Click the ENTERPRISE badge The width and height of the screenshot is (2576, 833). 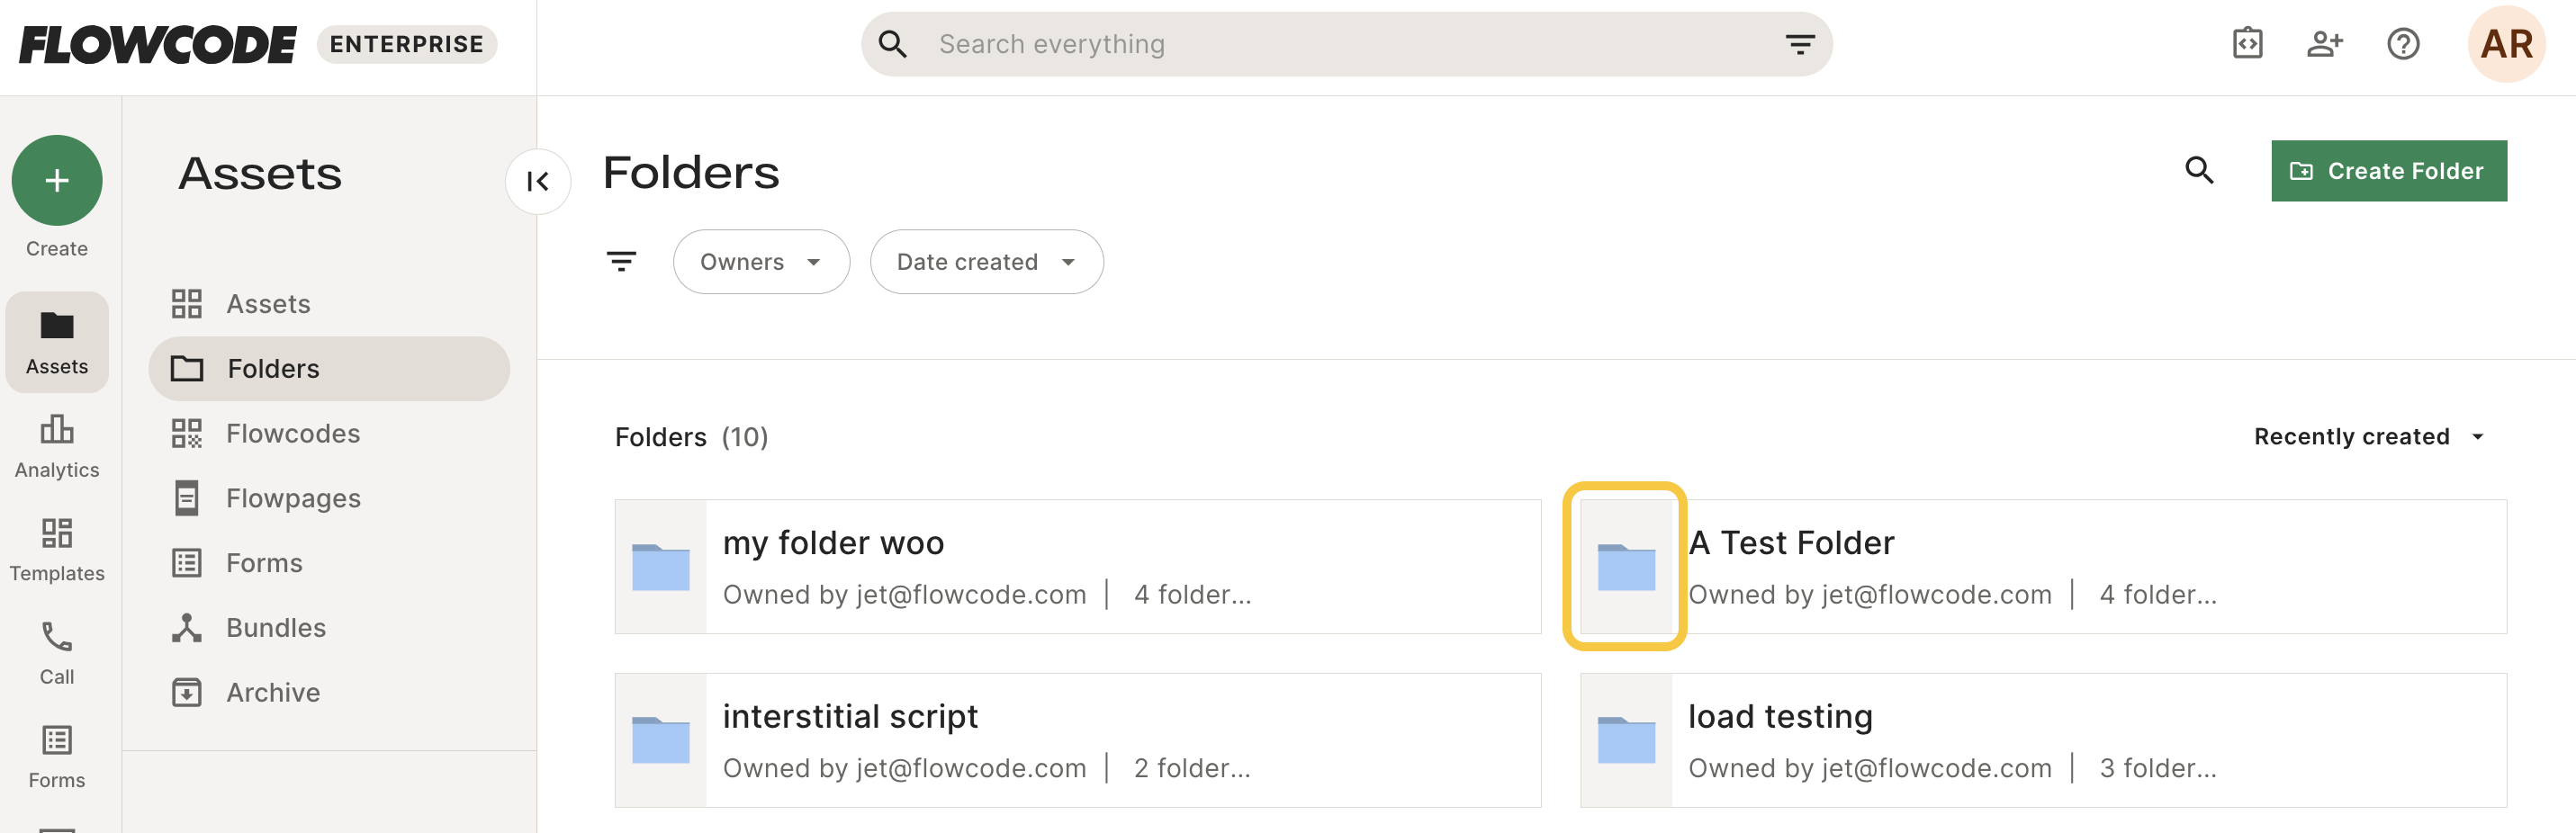click(x=407, y=44)
